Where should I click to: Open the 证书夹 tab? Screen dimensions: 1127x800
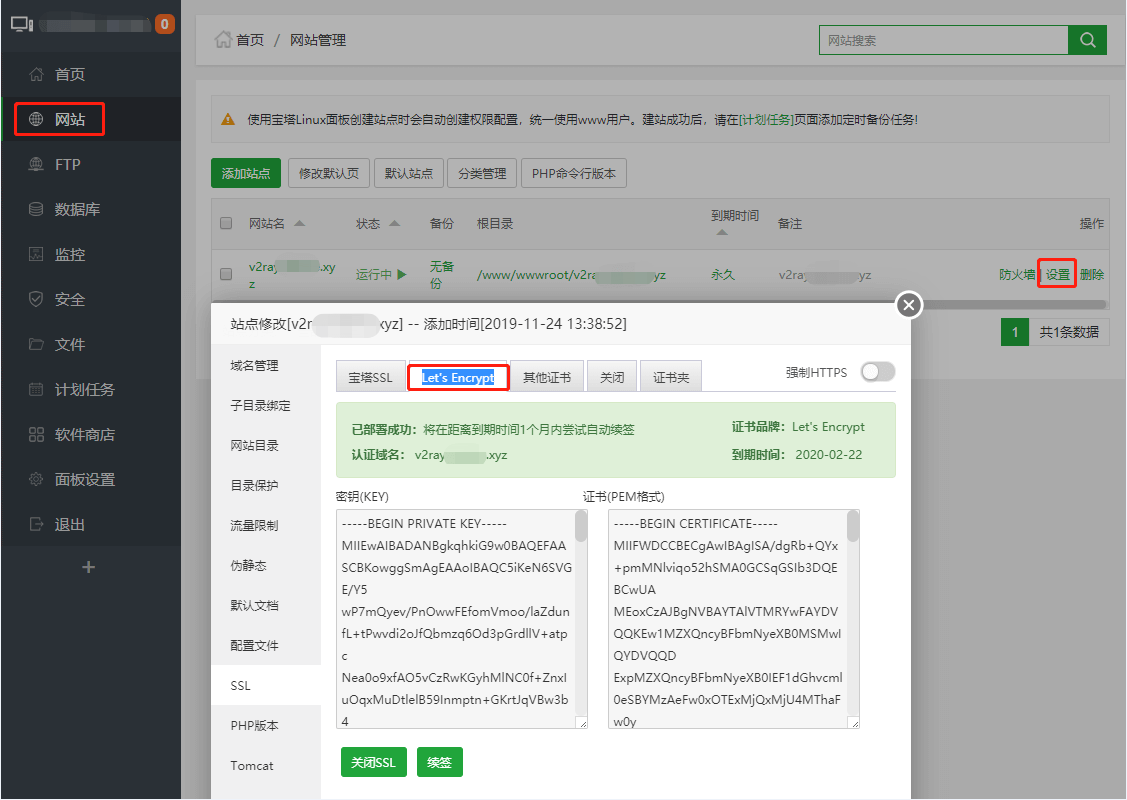tap(671, 377)
